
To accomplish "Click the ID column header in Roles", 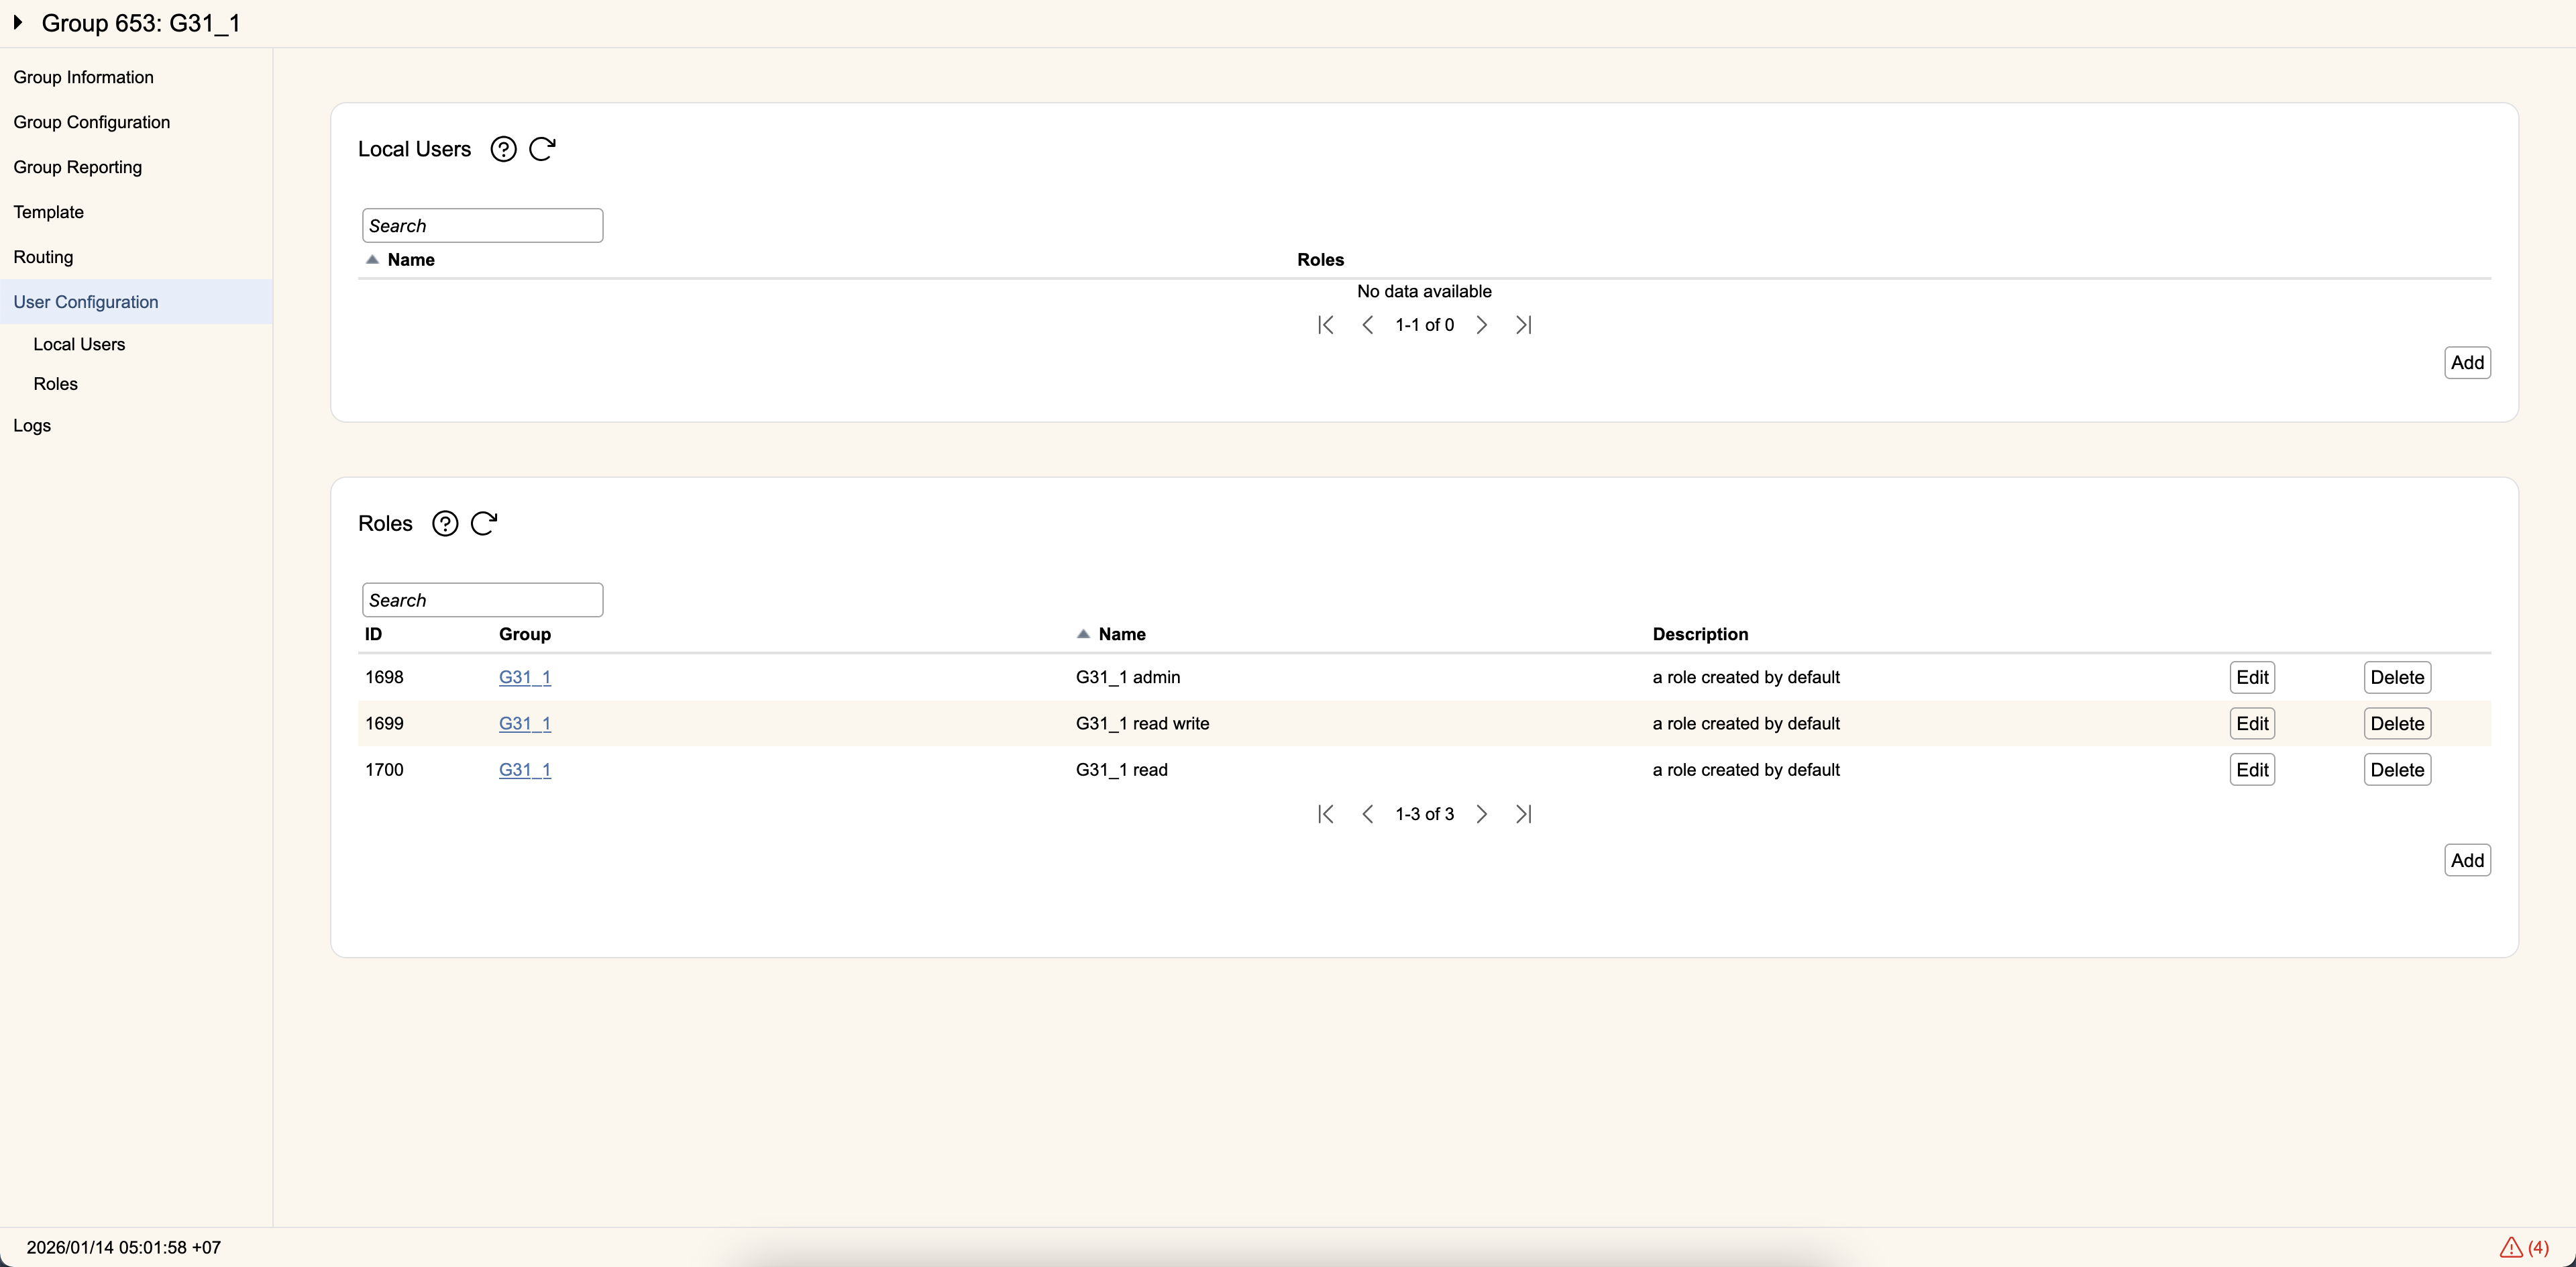I will pos(373,634).
